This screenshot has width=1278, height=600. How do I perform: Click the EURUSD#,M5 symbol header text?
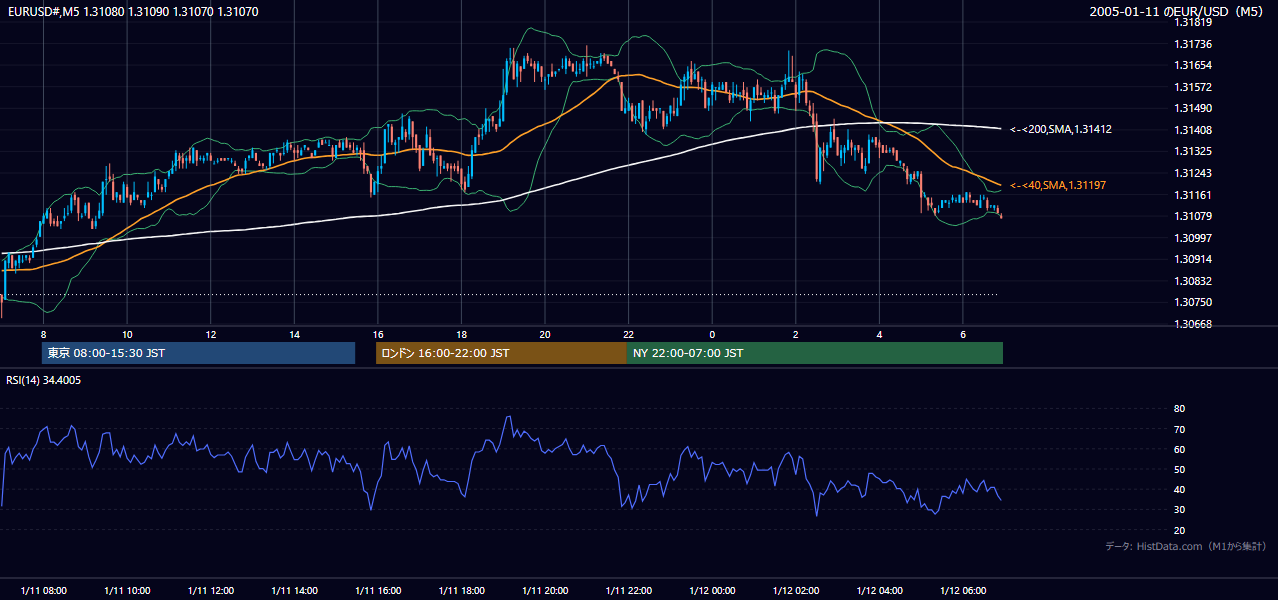132,11
